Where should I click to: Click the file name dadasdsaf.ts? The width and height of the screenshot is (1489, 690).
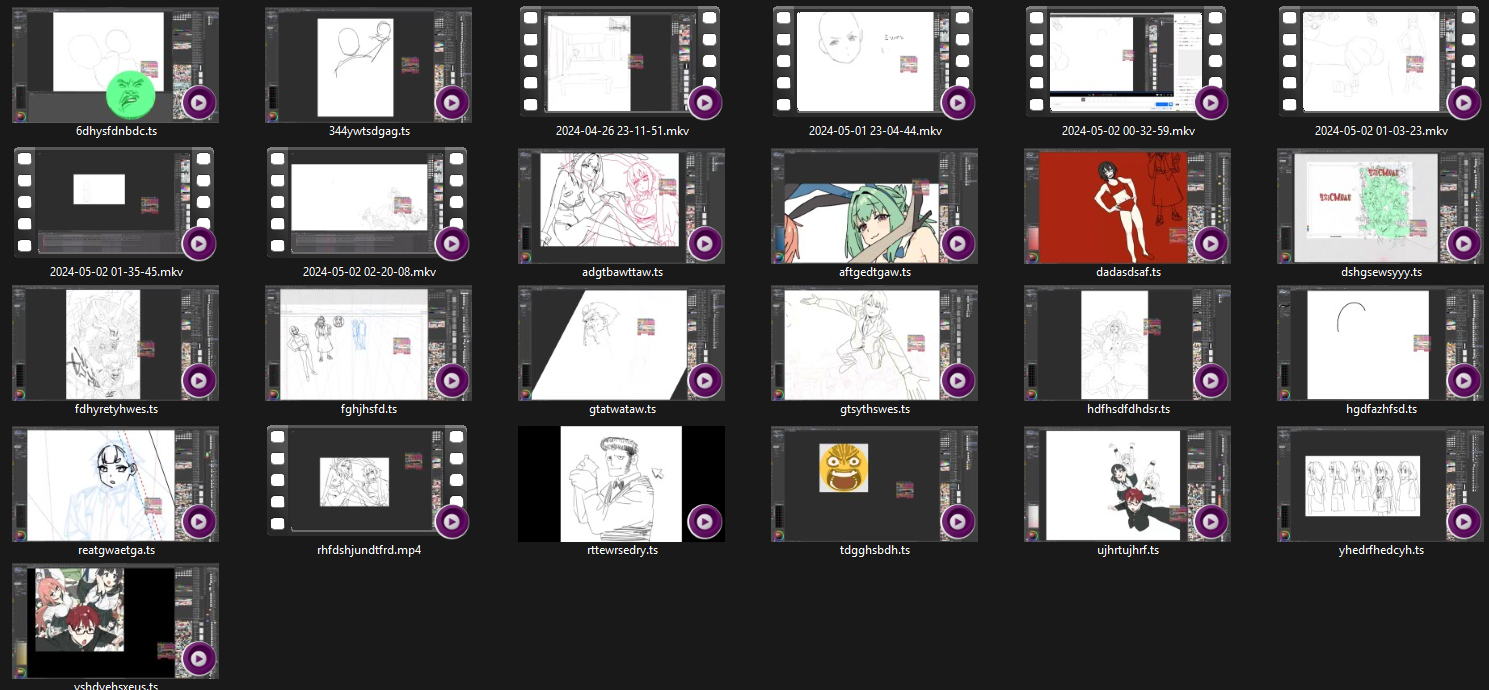[1128, 272]
